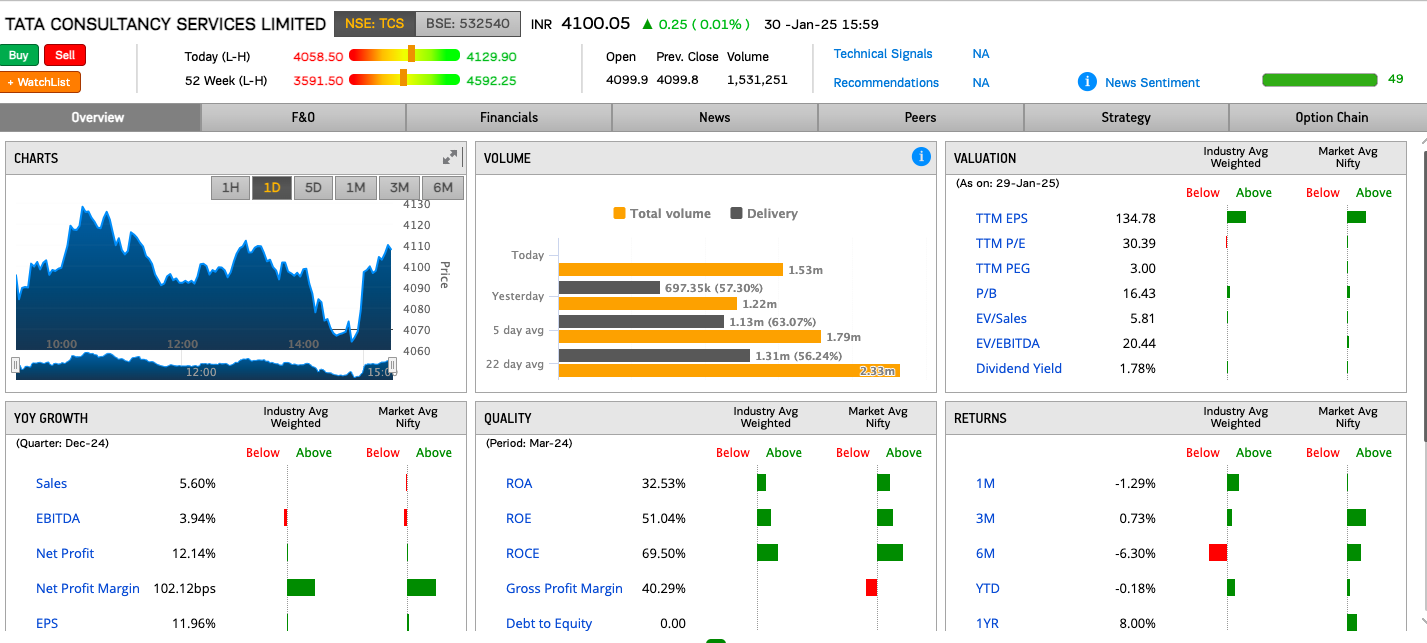Open the TTM P/E valuation metric
Image resolution: width=1427 pixels, height=643 pixels.
tap(1000, 243)
